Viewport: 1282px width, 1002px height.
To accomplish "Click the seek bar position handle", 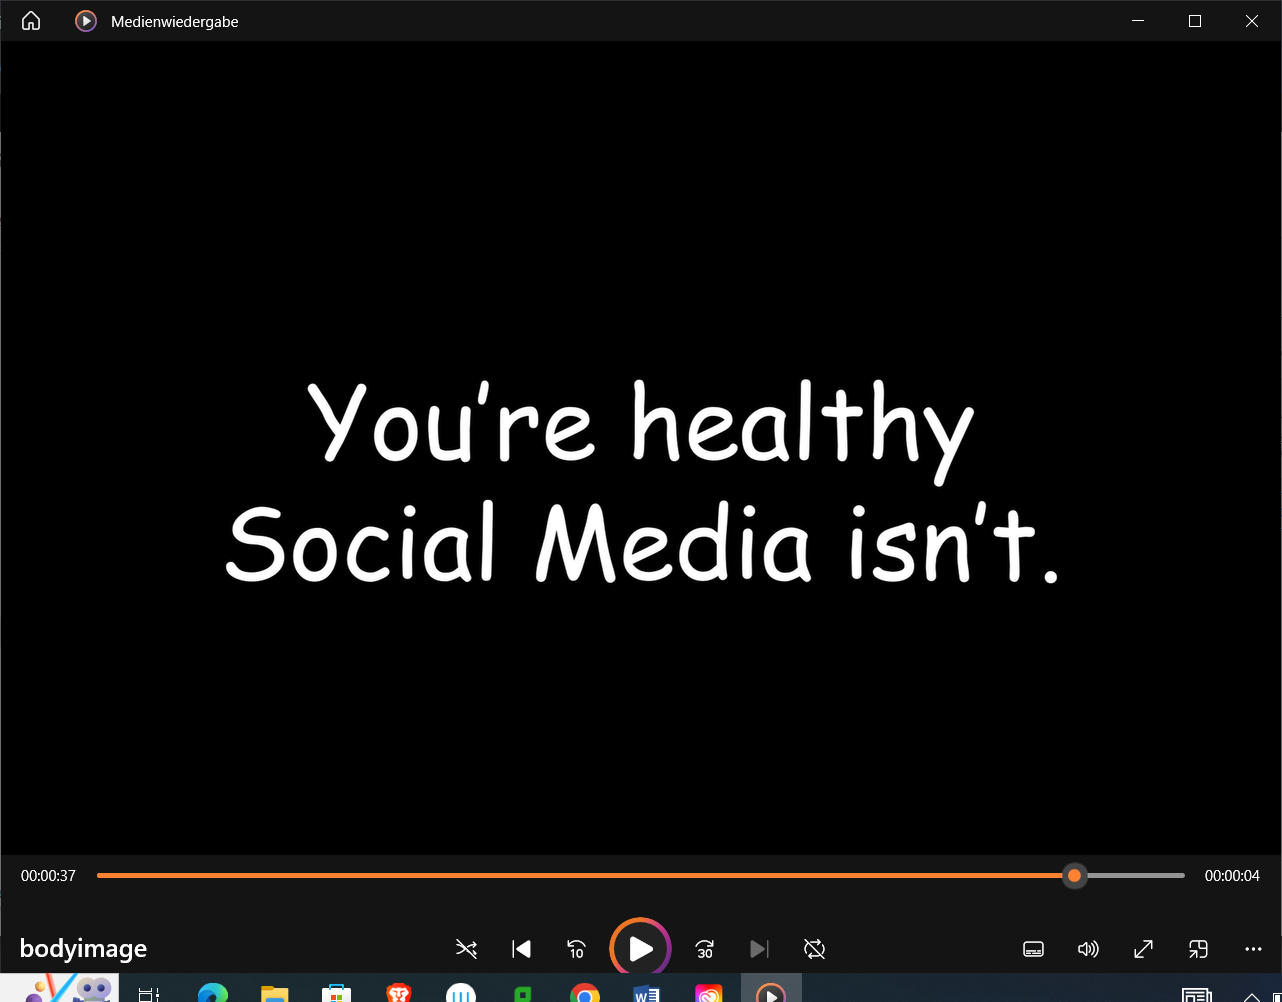I will pos(1074,876).
